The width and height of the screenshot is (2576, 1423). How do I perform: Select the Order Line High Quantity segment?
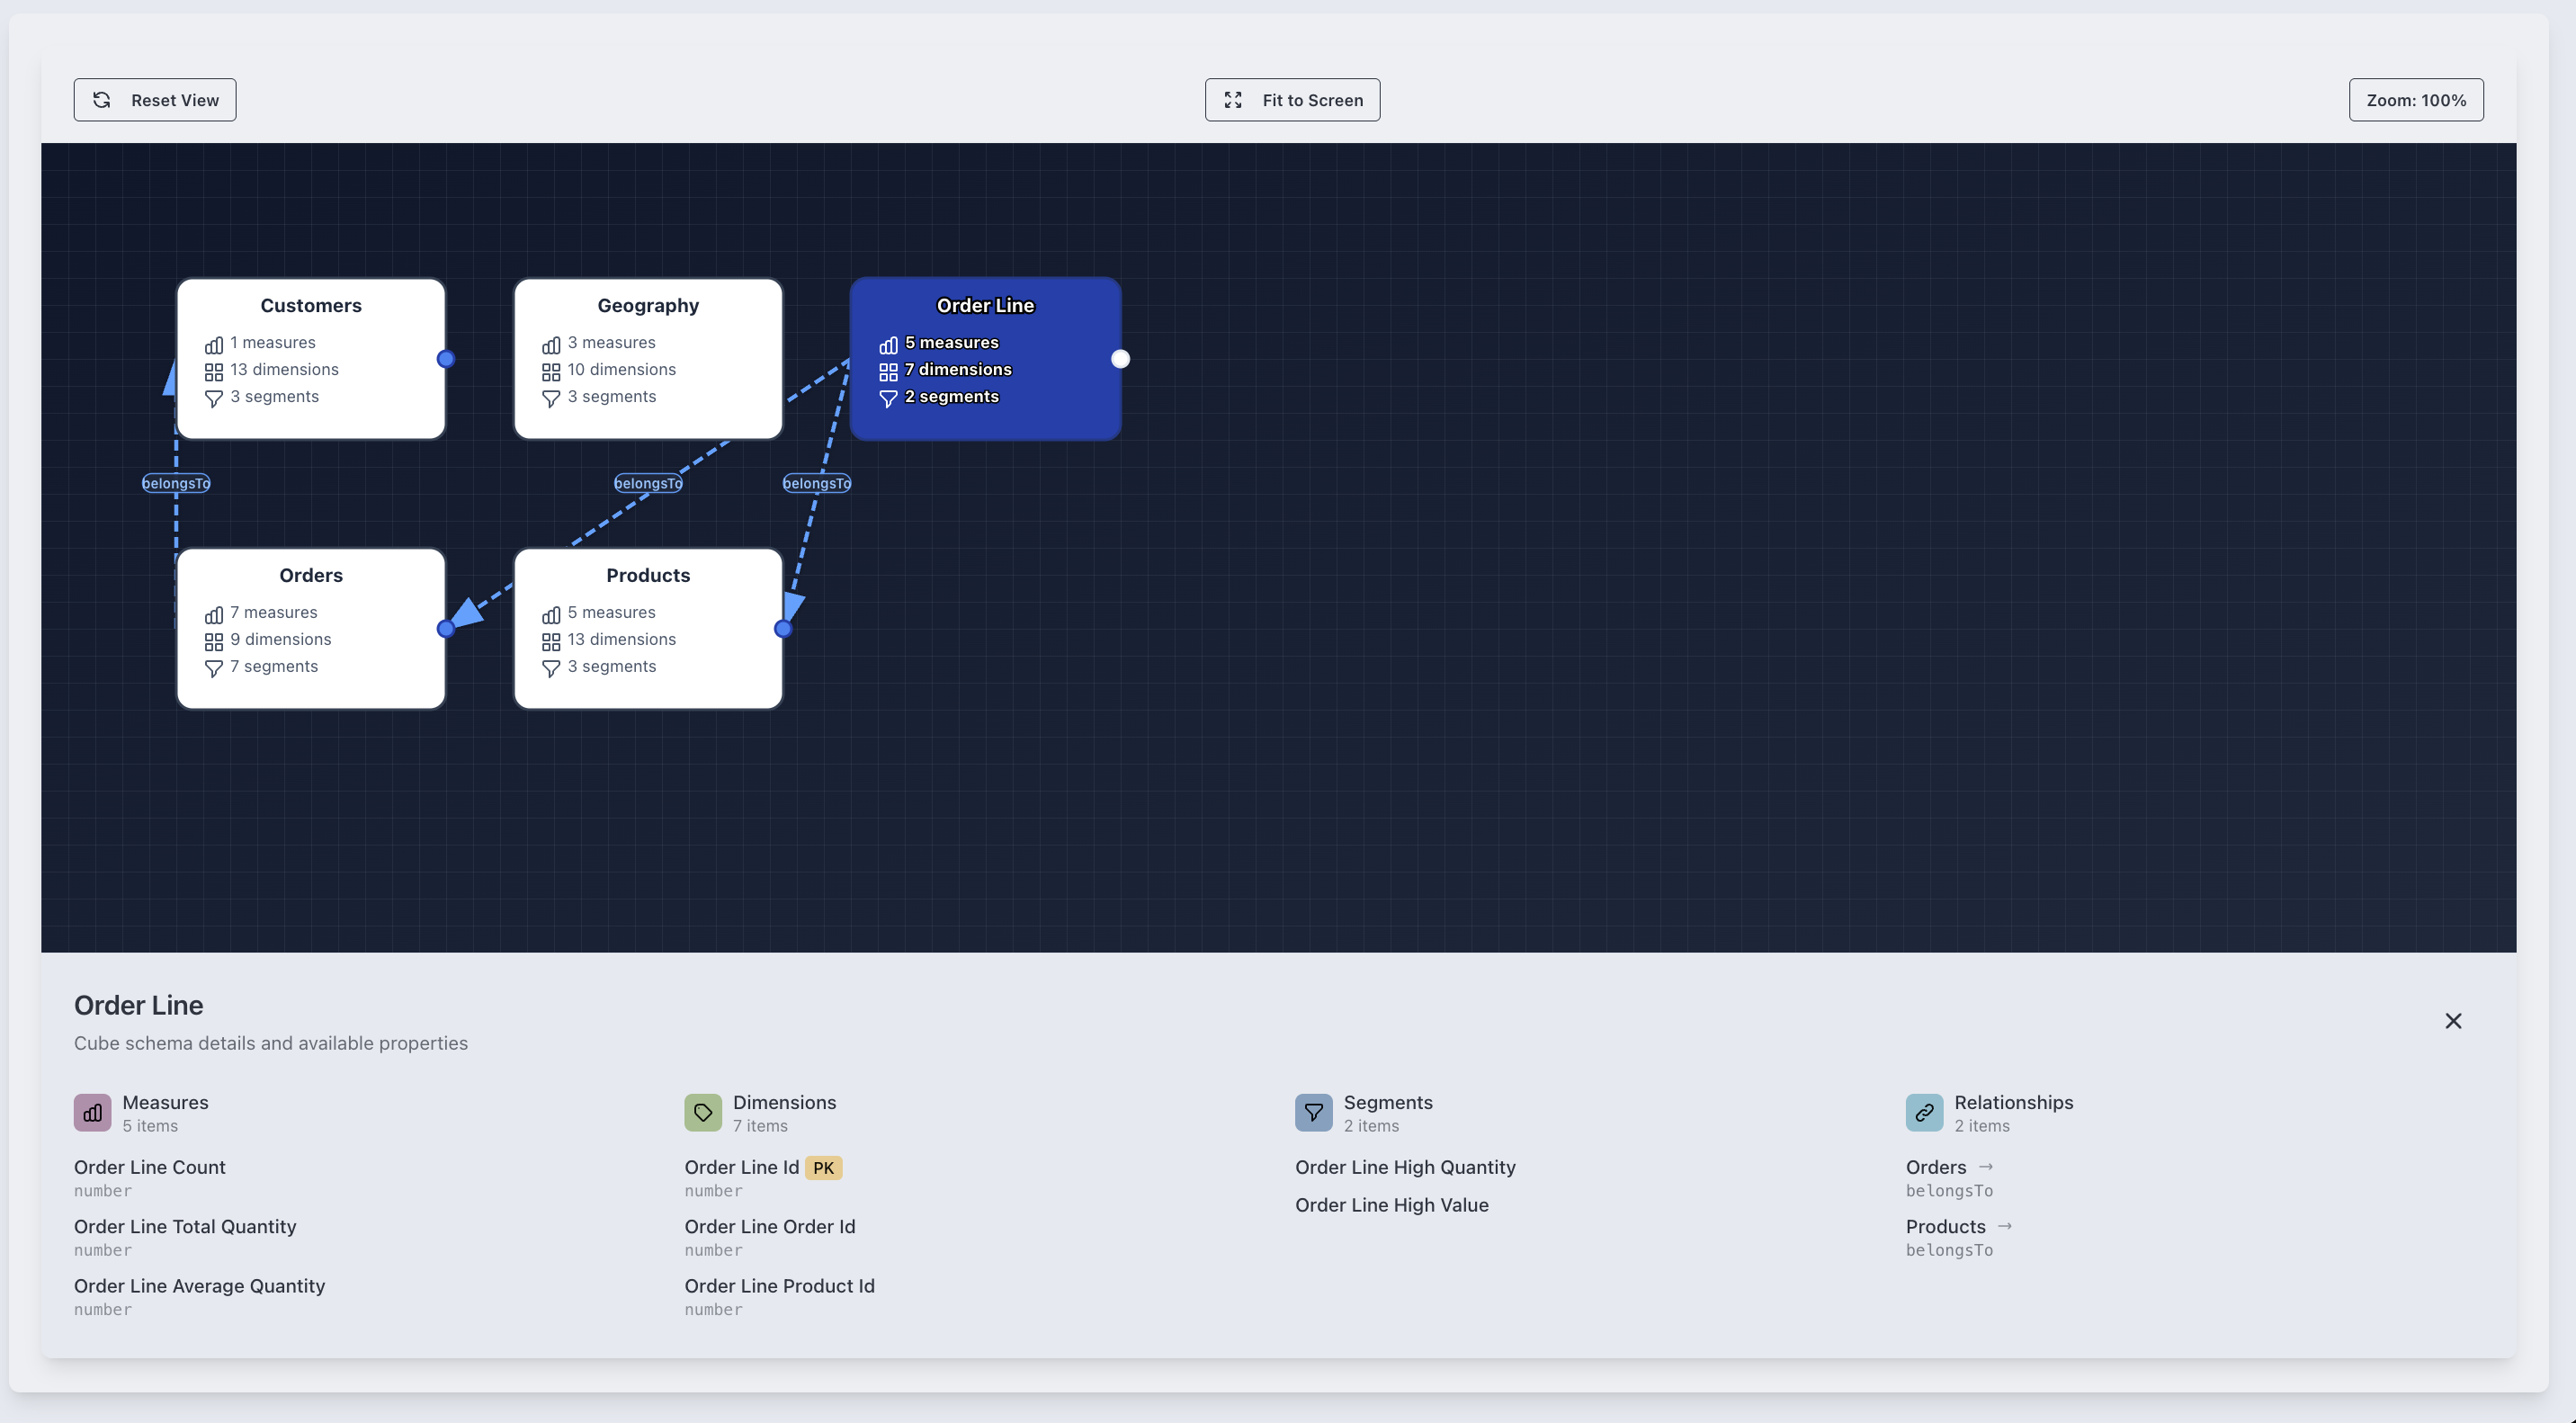[1405, 1167]
